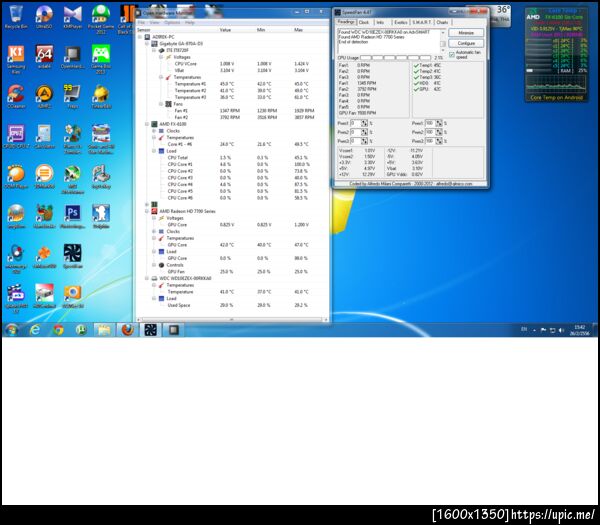The height and width of the screenshot is (525, 600).
Task: Click spinner arrows of right Pwm1 field showing 100
Action: [x=439, y=124]
